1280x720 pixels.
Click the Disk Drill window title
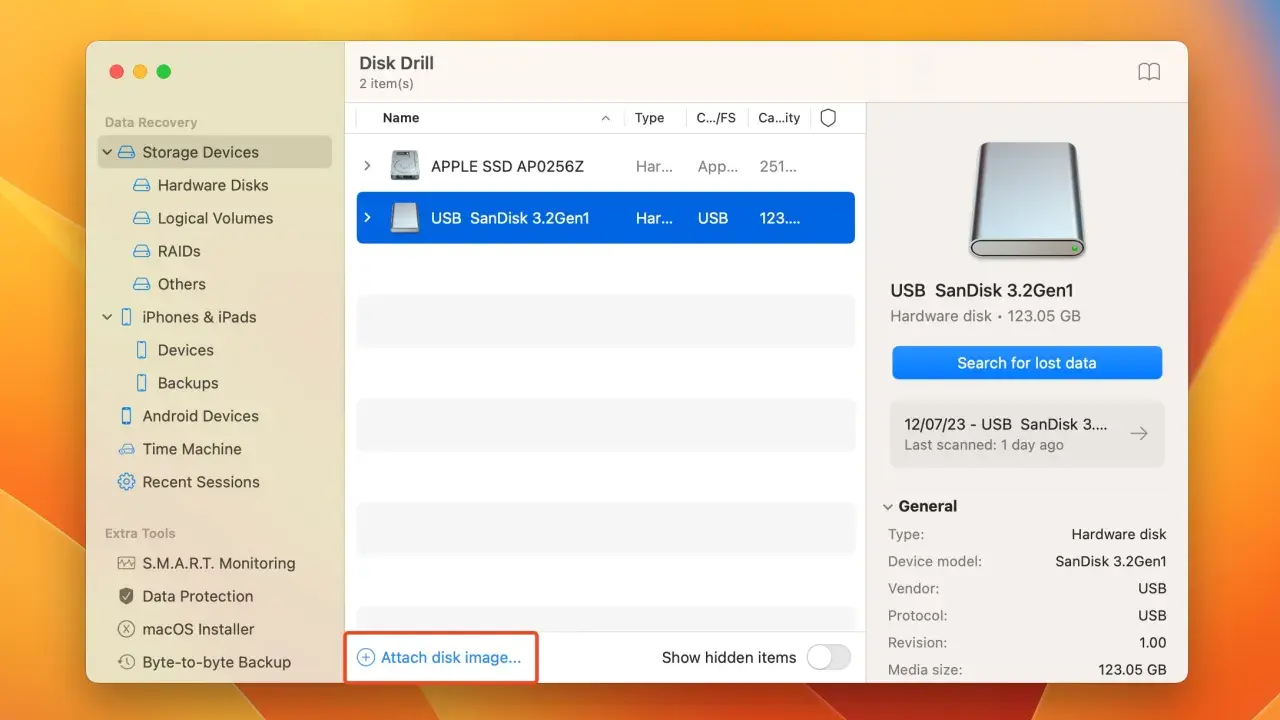(x=397, y=63)
